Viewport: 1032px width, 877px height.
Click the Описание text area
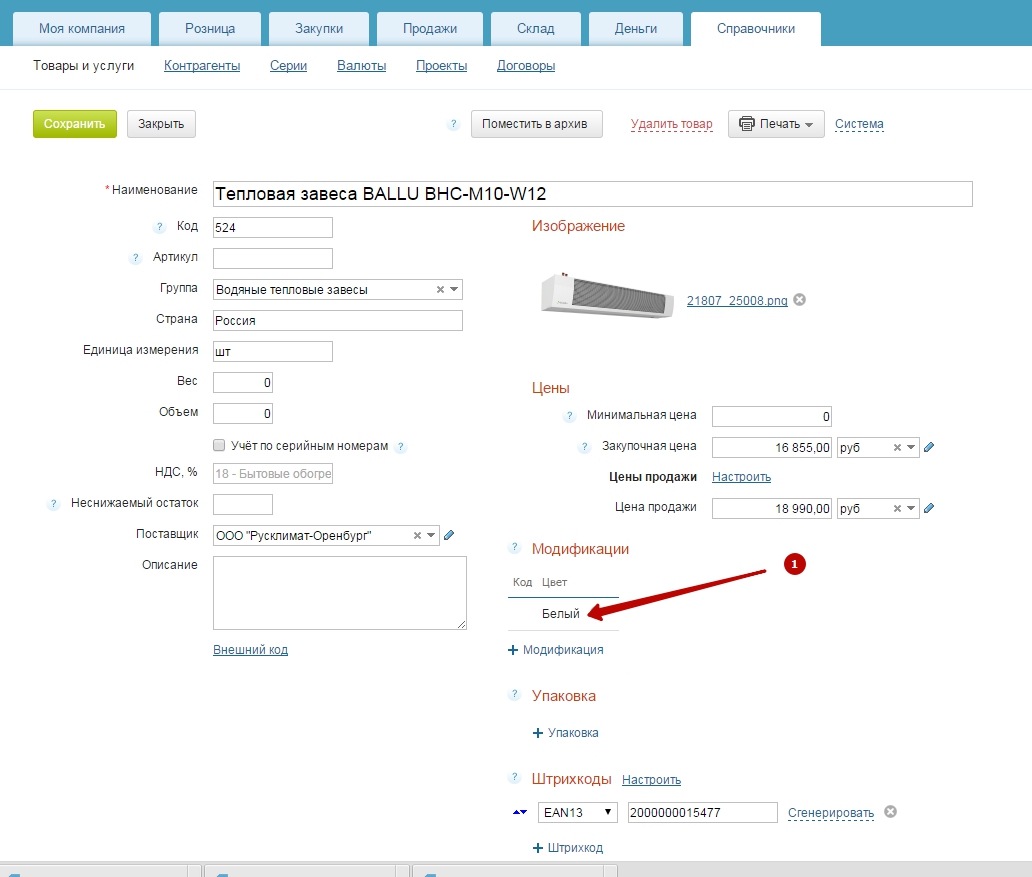click(340, 593)
